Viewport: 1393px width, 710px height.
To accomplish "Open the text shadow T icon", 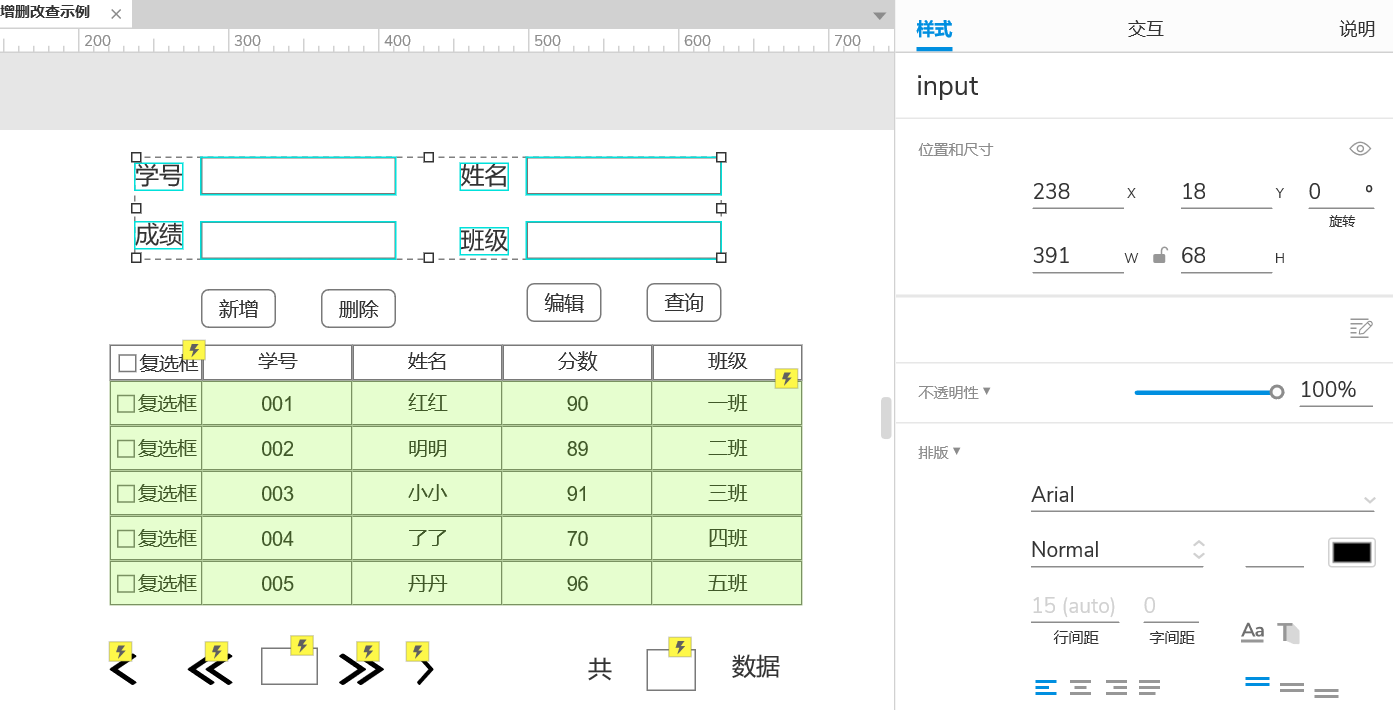I will point(1289,633).
